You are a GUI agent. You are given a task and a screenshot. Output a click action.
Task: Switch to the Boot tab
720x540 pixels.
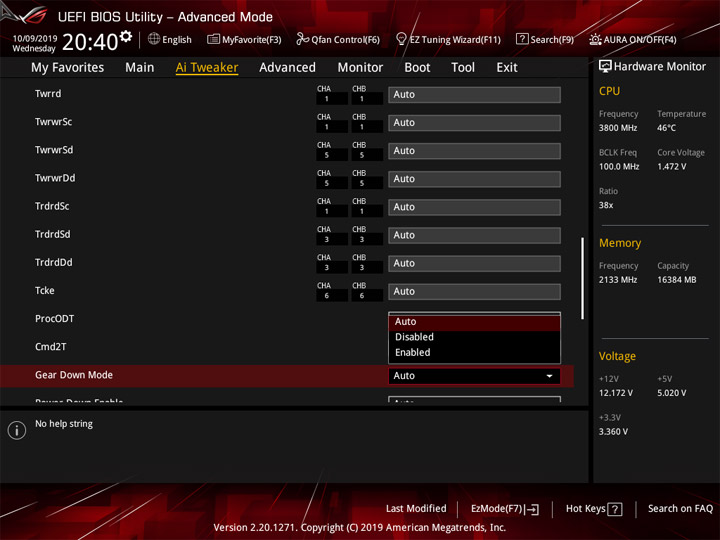point(417,68)
